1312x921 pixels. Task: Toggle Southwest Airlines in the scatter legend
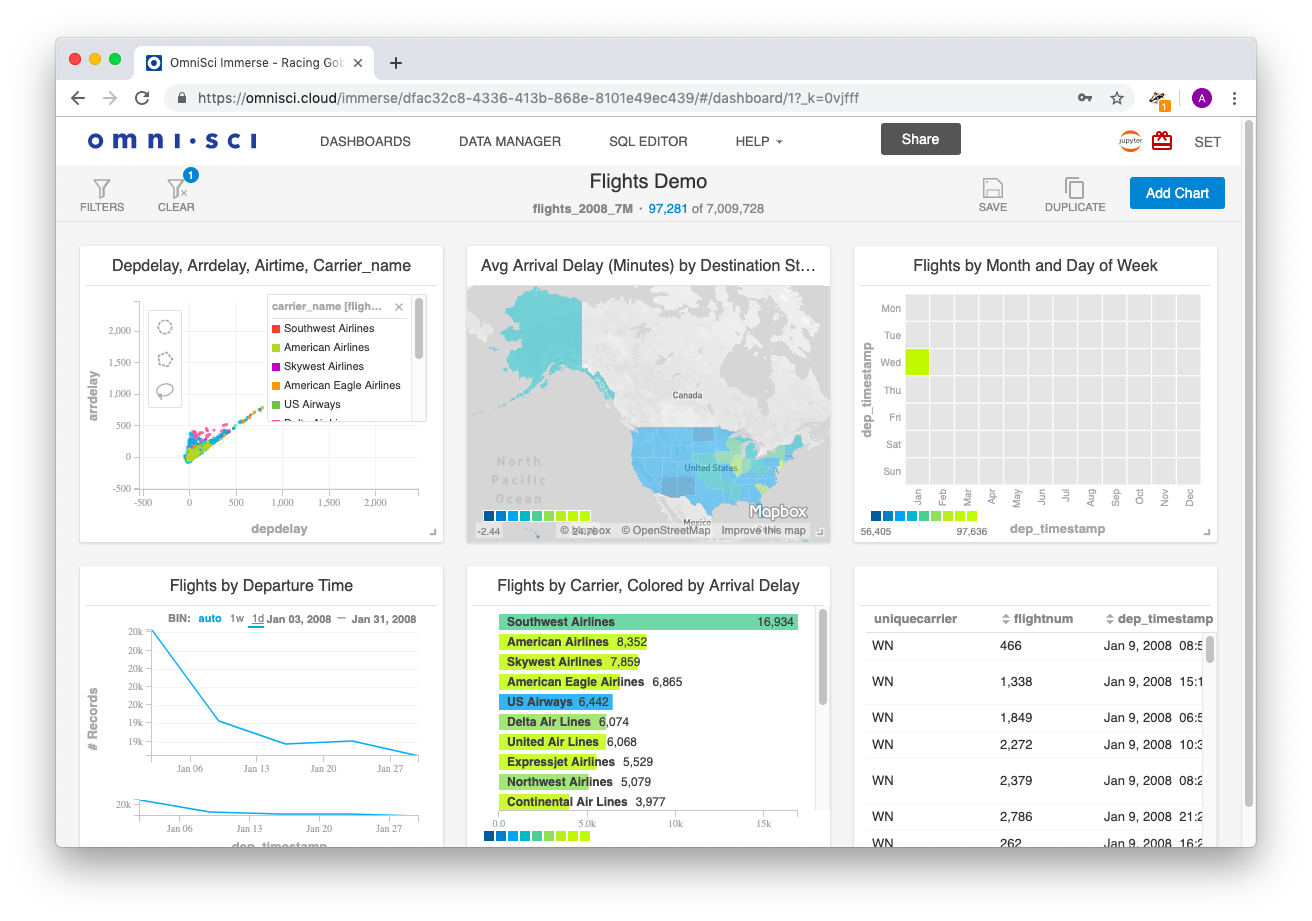click(324, 328)
